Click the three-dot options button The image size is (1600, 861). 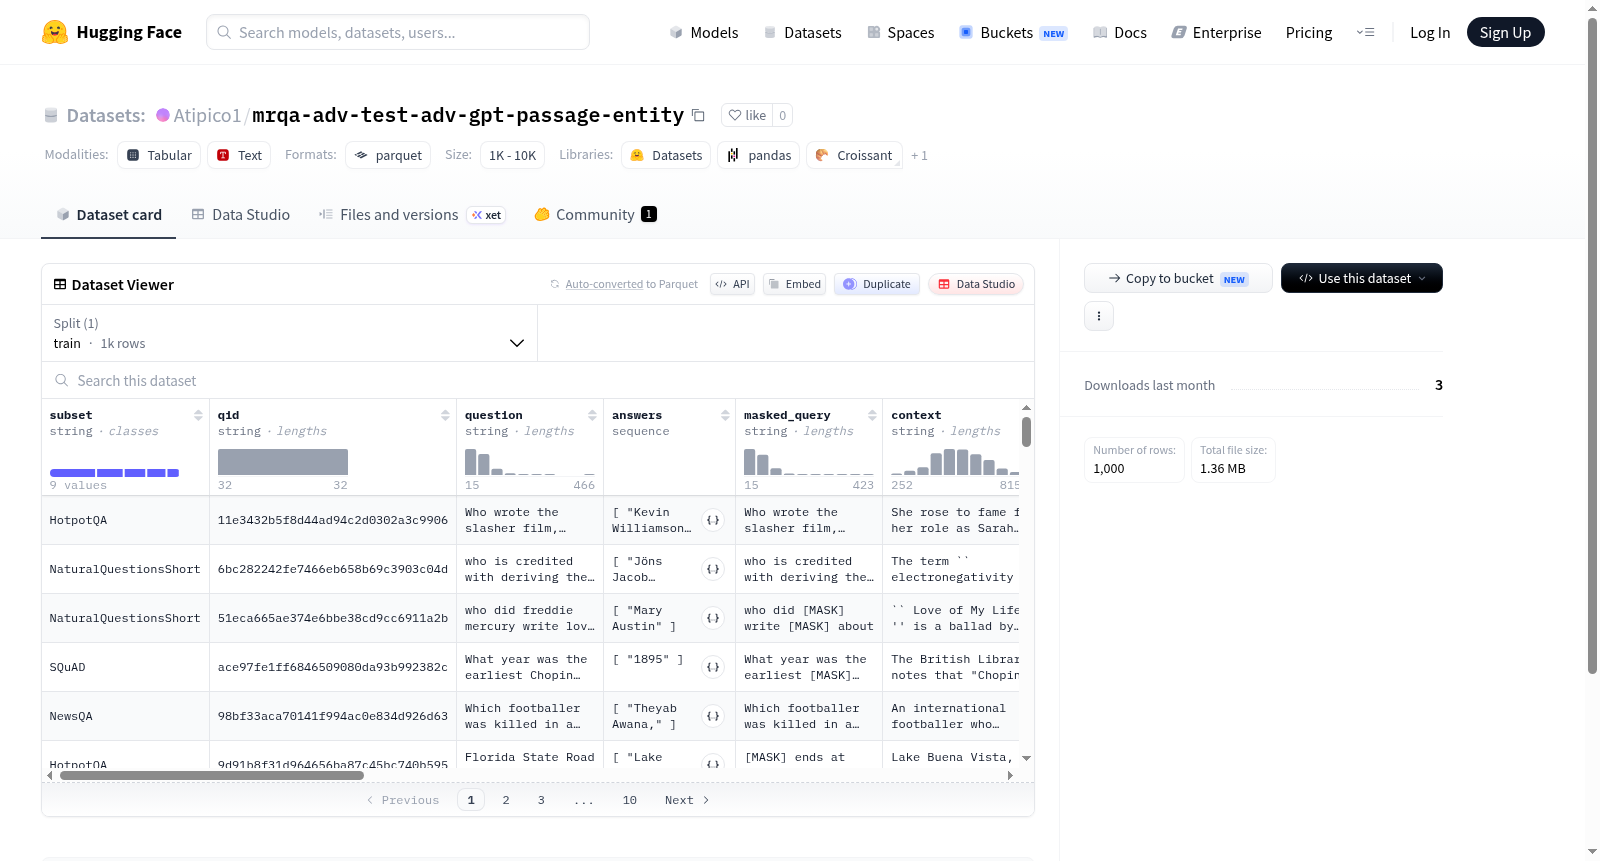click(x=1099, y=316)
